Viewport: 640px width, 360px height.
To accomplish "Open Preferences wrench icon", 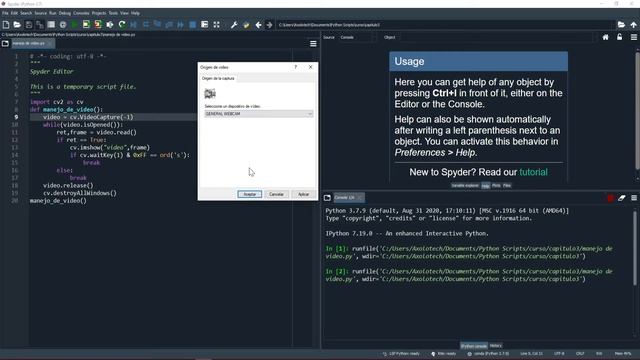I will pyautogui.click(x=234, y=25).
